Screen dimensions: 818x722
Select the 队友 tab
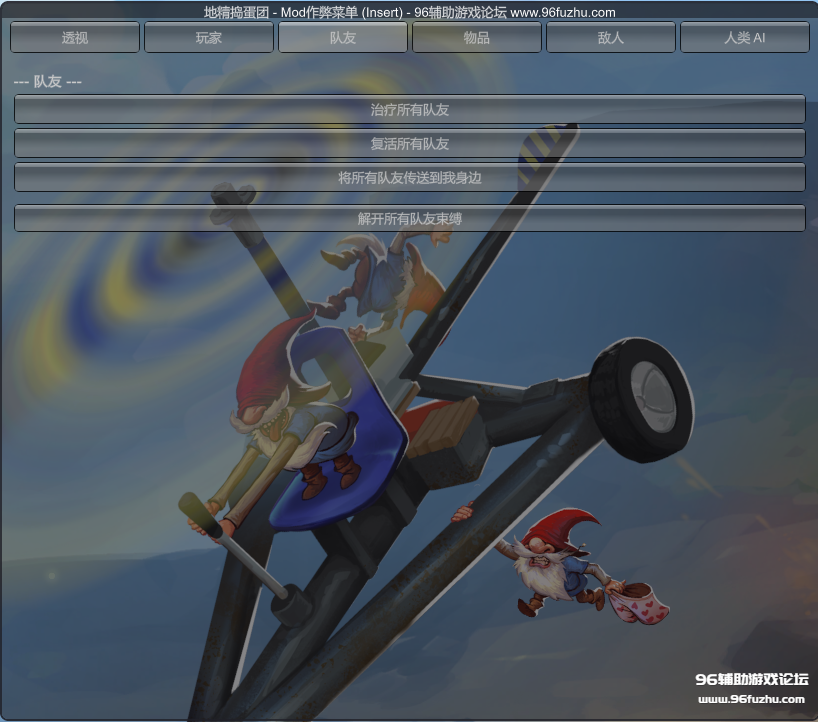pos(343,38)
